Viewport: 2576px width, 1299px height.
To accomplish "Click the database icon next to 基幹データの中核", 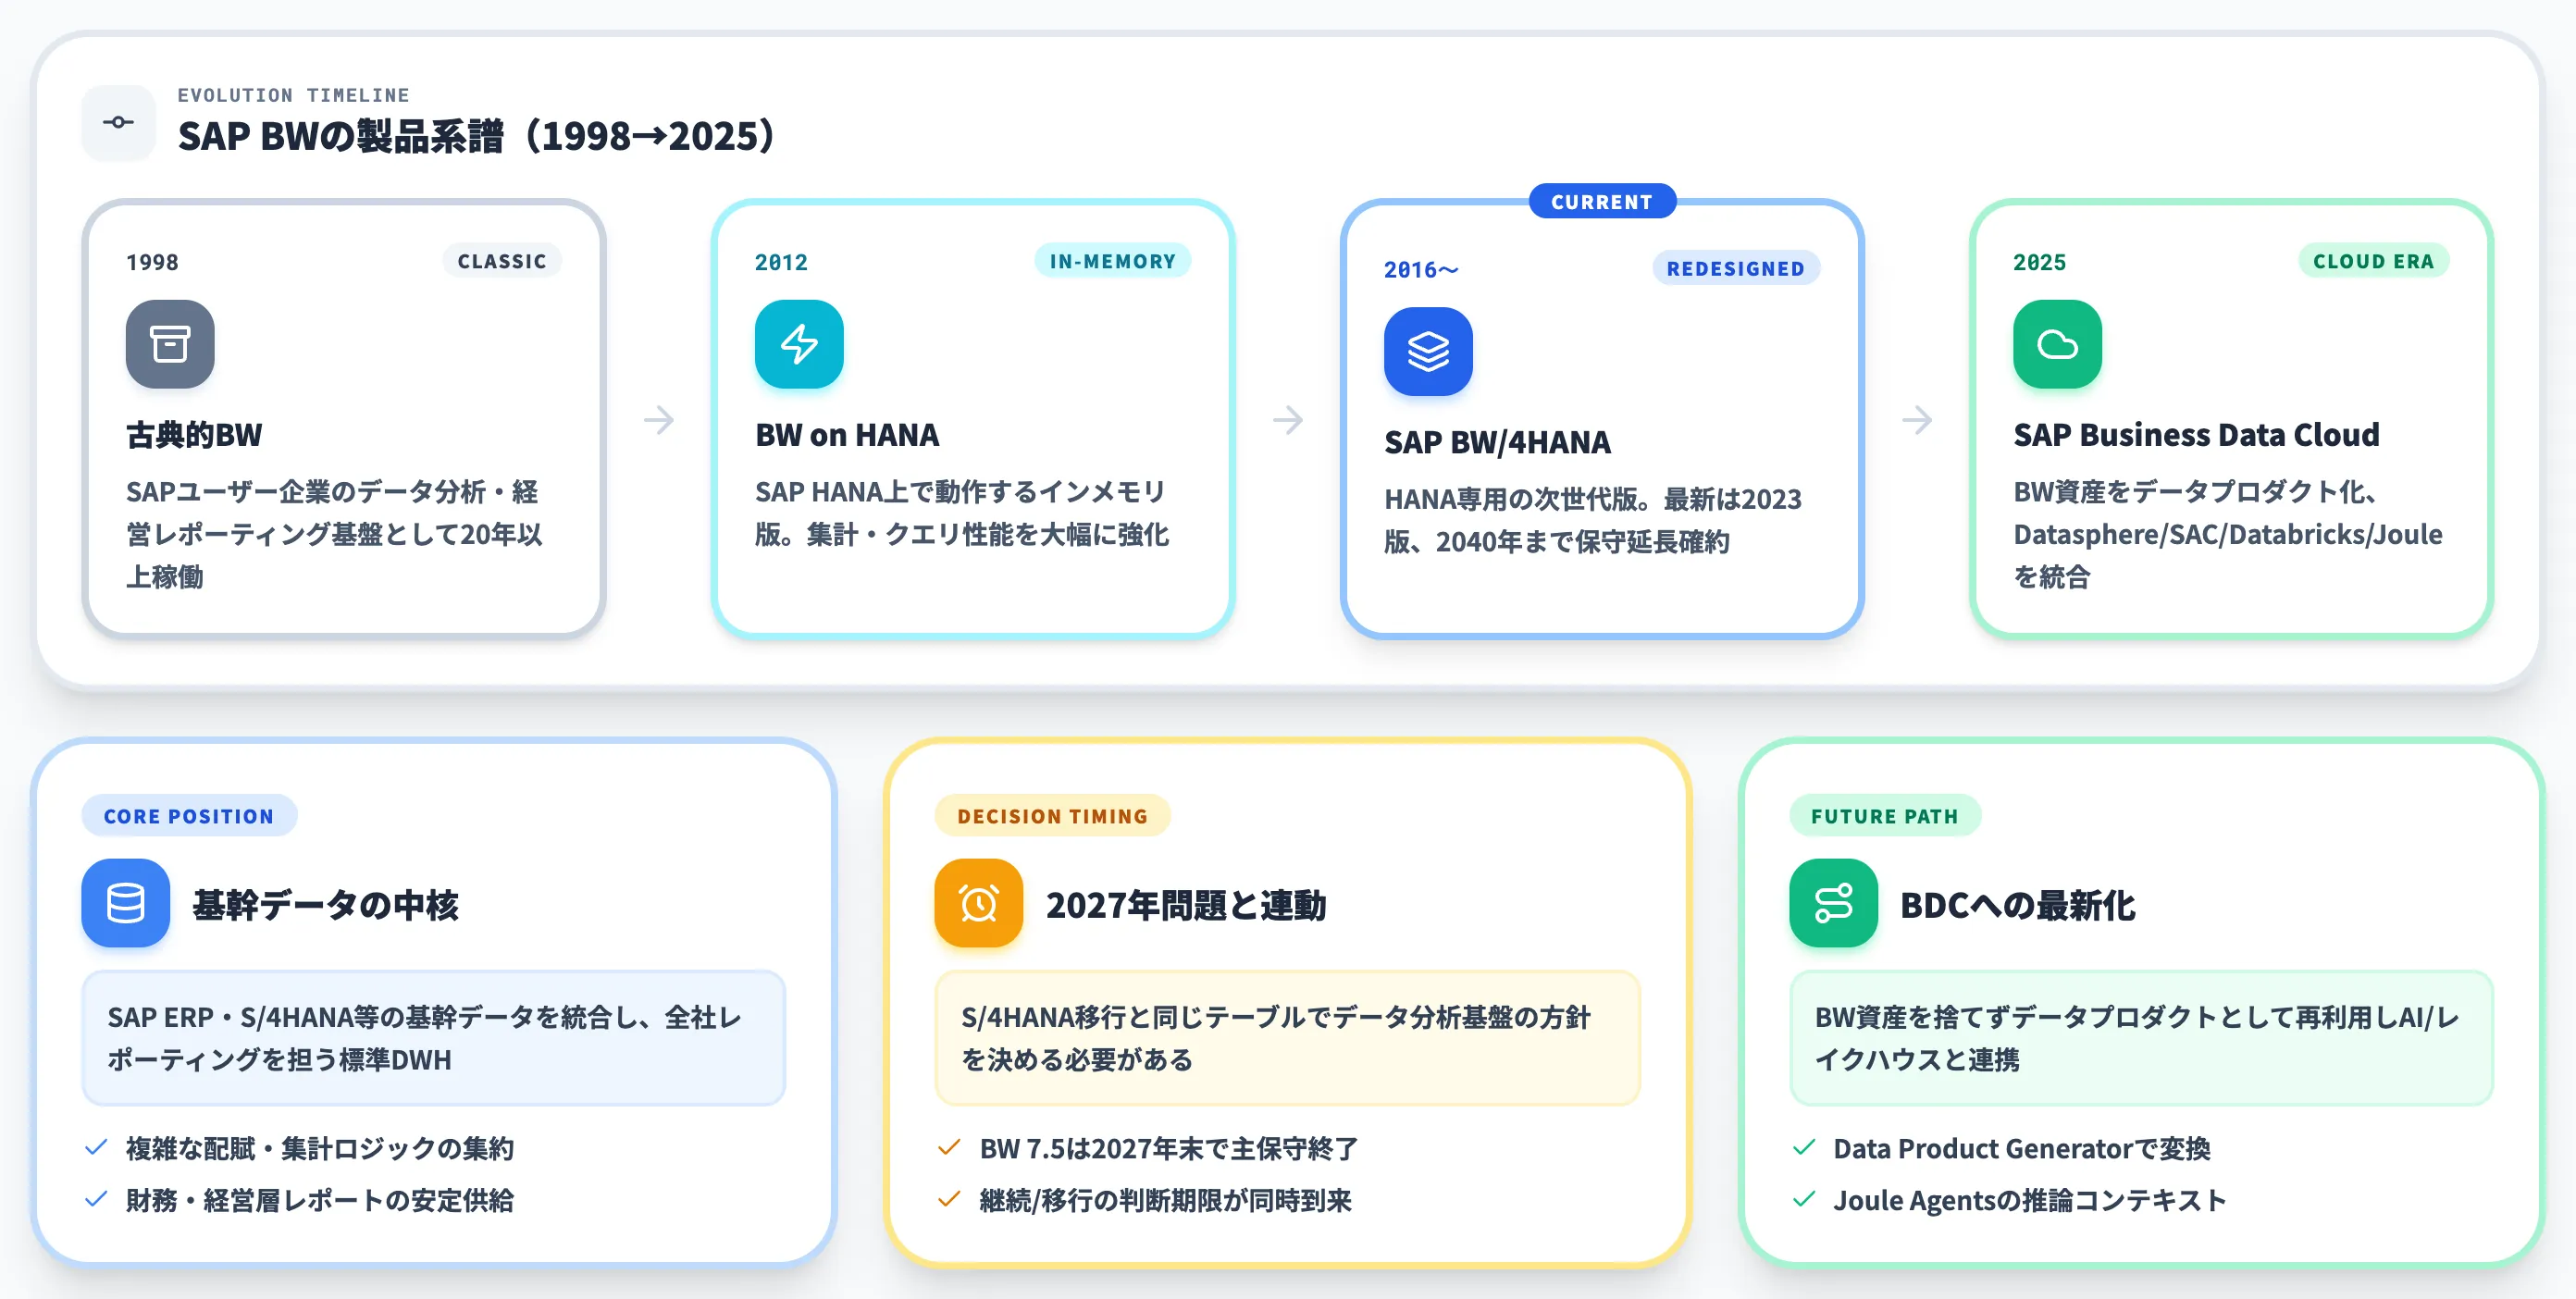I will click(x=126, y=903).
